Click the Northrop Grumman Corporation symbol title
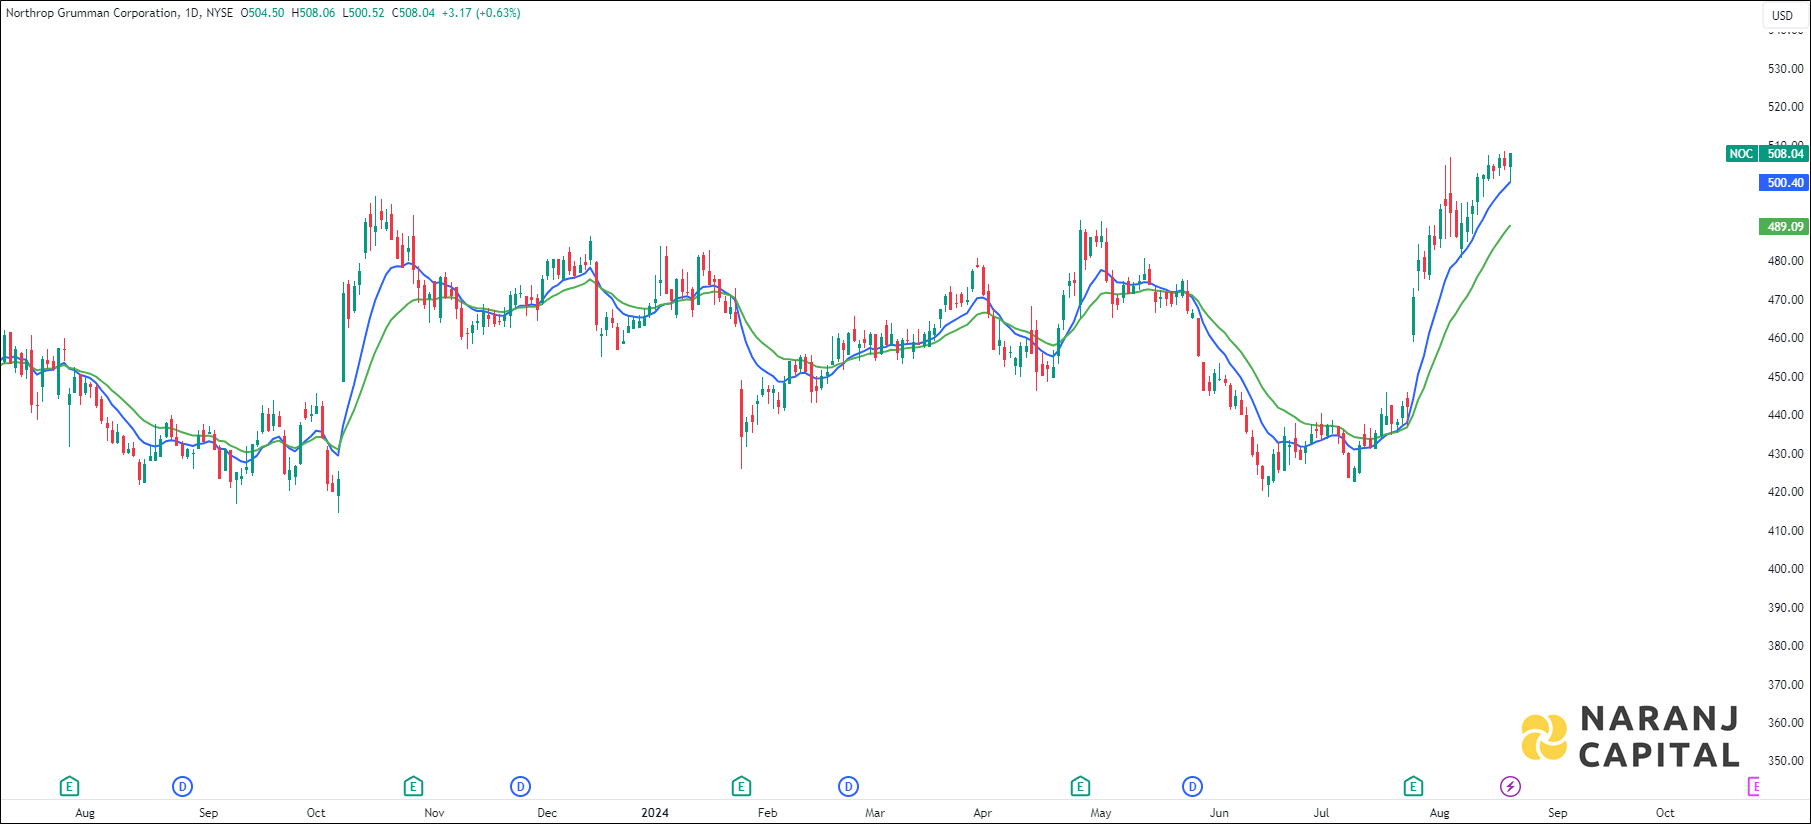 pos(93,13)
